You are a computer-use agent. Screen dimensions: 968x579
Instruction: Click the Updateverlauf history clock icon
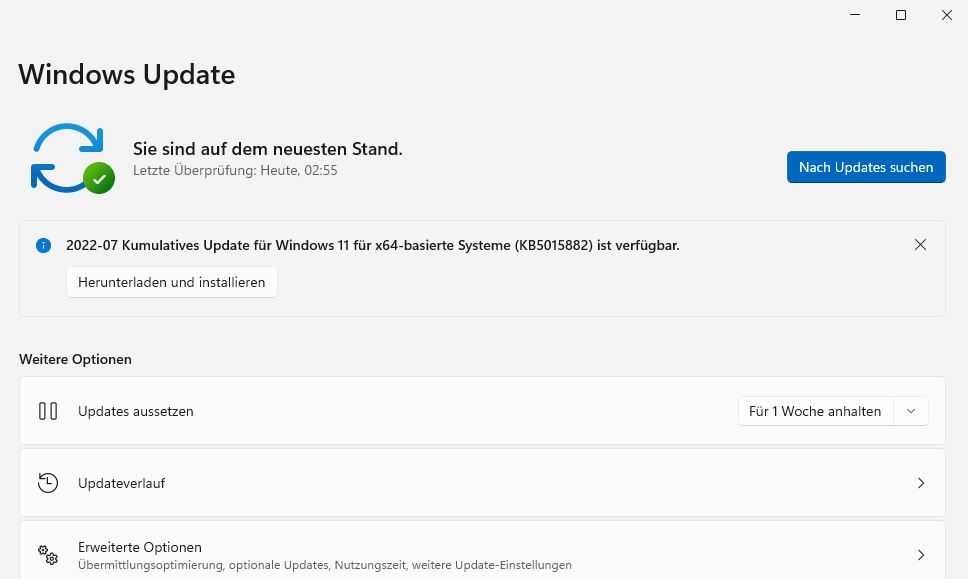coord(48,483)
